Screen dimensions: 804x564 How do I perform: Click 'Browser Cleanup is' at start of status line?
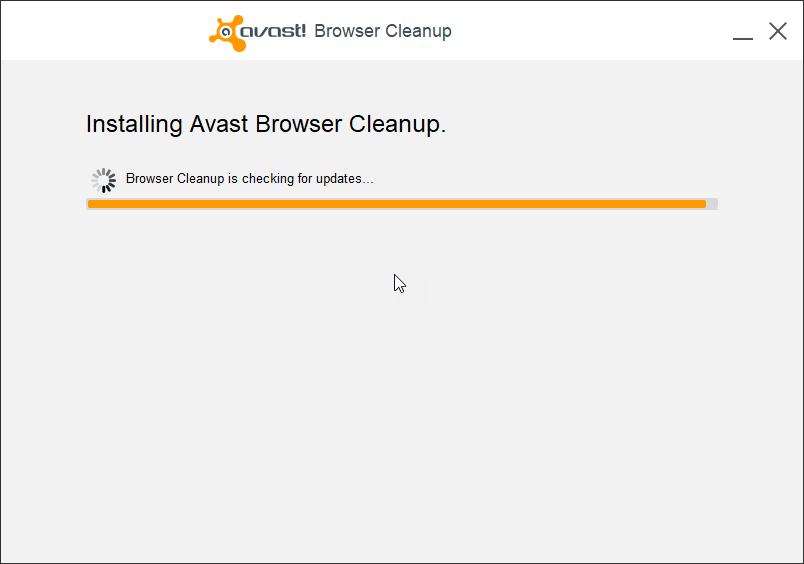click(181, 179)
